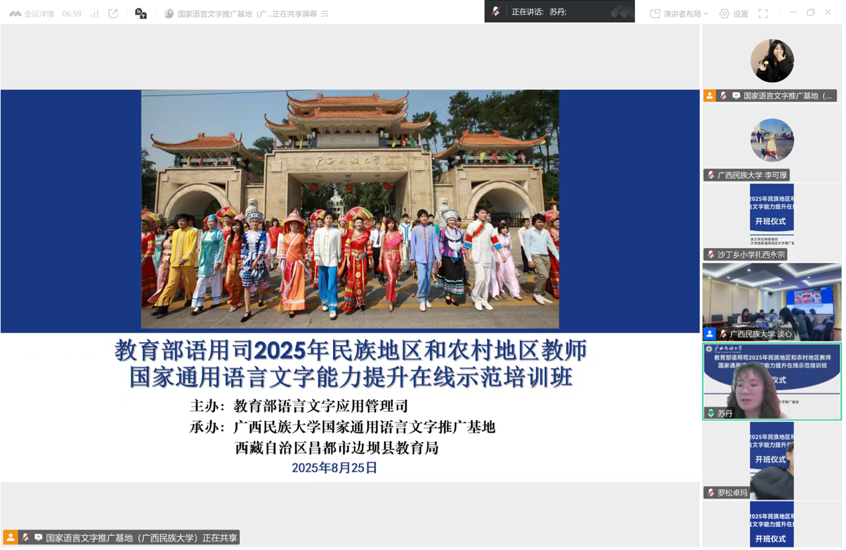Open 设置 settings
Screen dimensions: 846x550
click(734, 14)
